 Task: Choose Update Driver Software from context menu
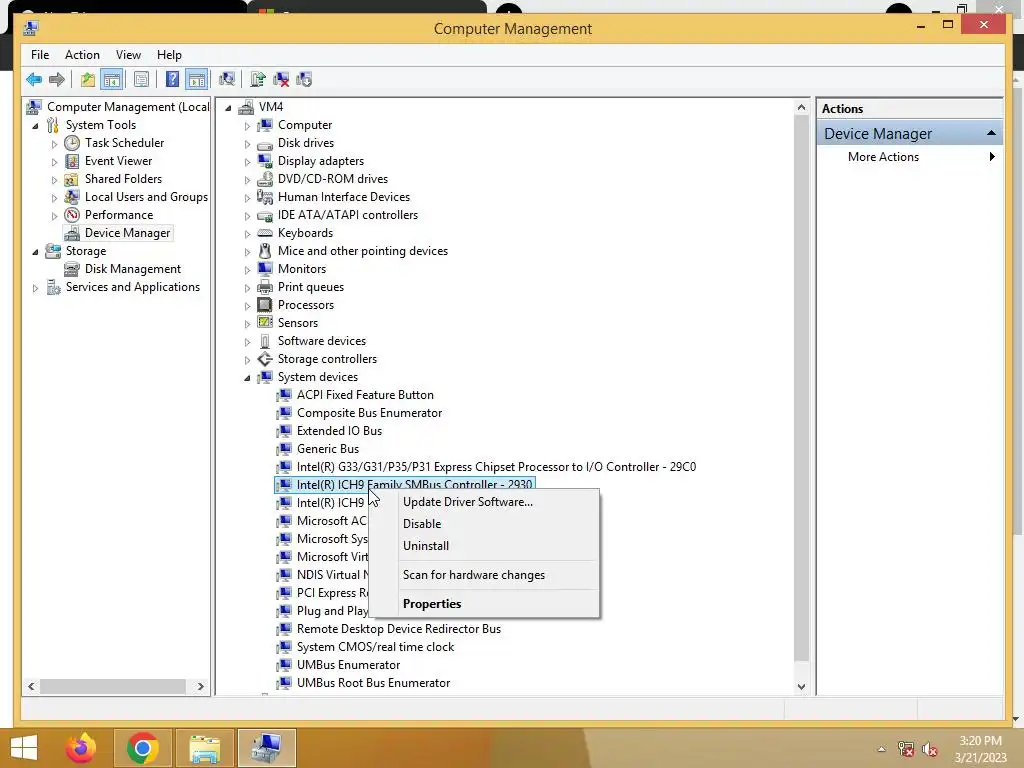pos(468,502)
